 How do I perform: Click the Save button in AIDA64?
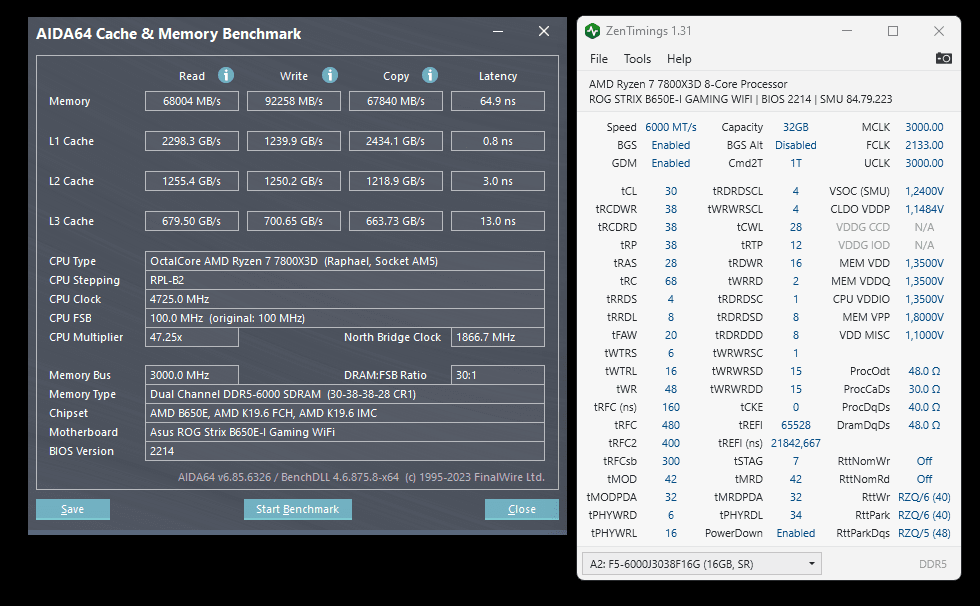72,509
